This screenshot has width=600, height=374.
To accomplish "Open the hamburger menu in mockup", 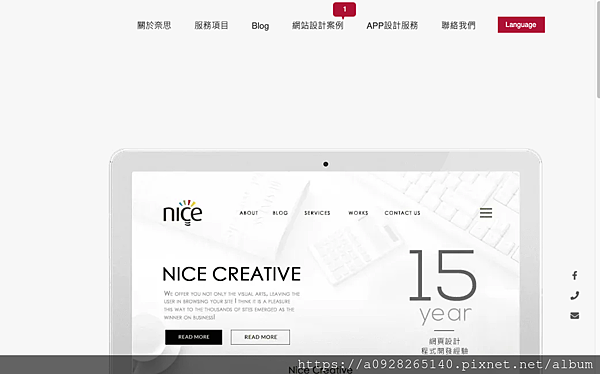I will 486,213.
